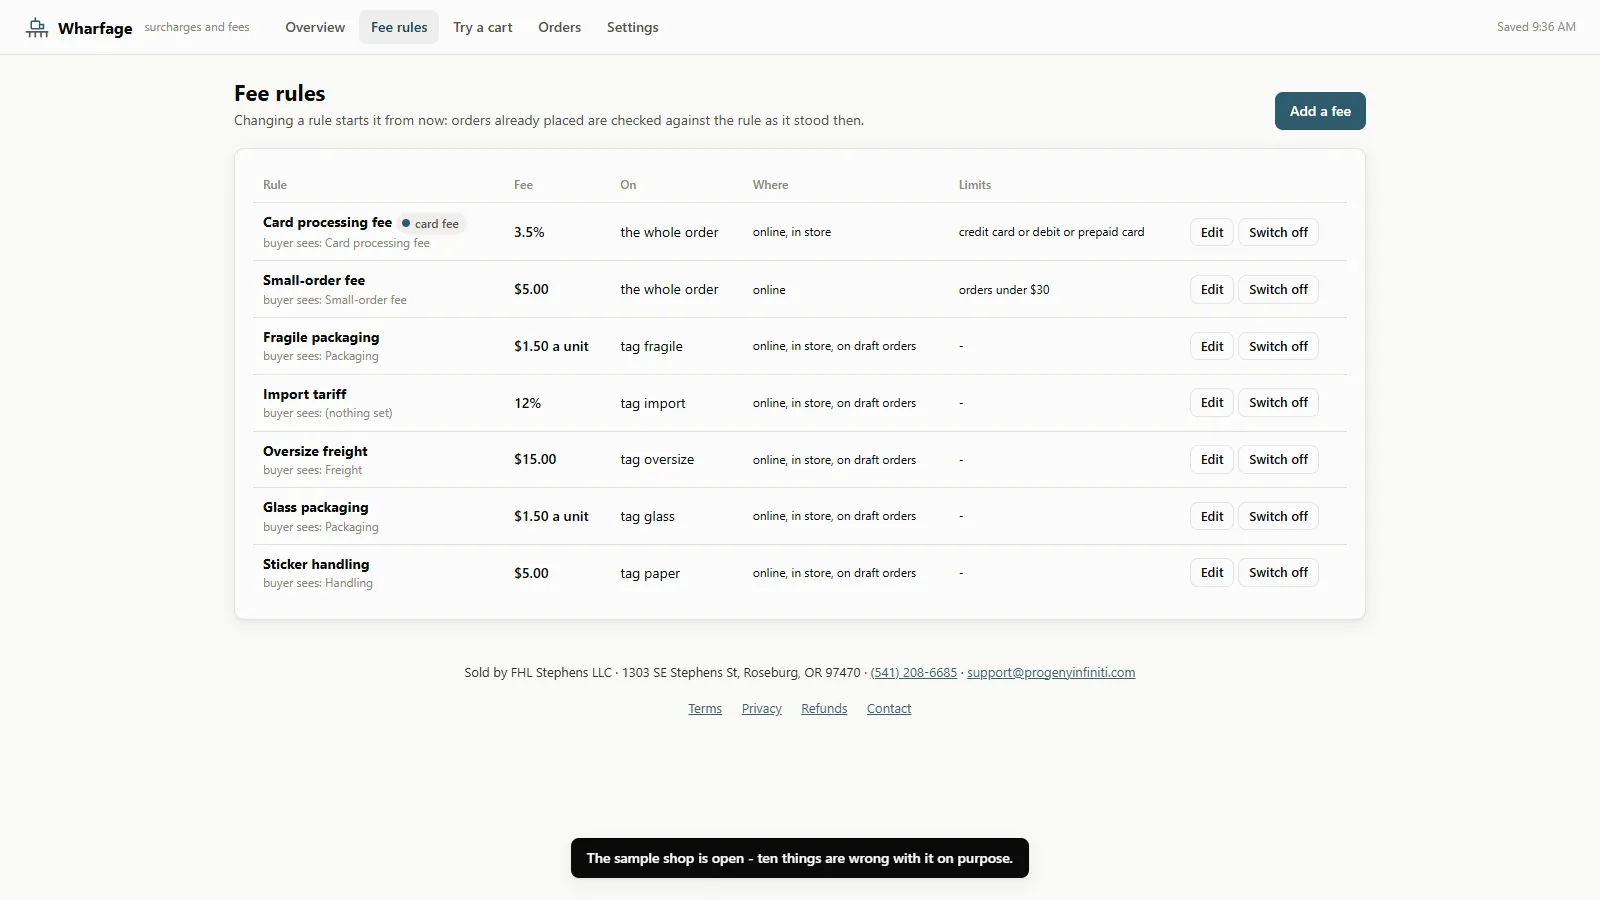1600x900 pixels.
Task: Edit the Sticker handling rule
Action: point(1212,572)
